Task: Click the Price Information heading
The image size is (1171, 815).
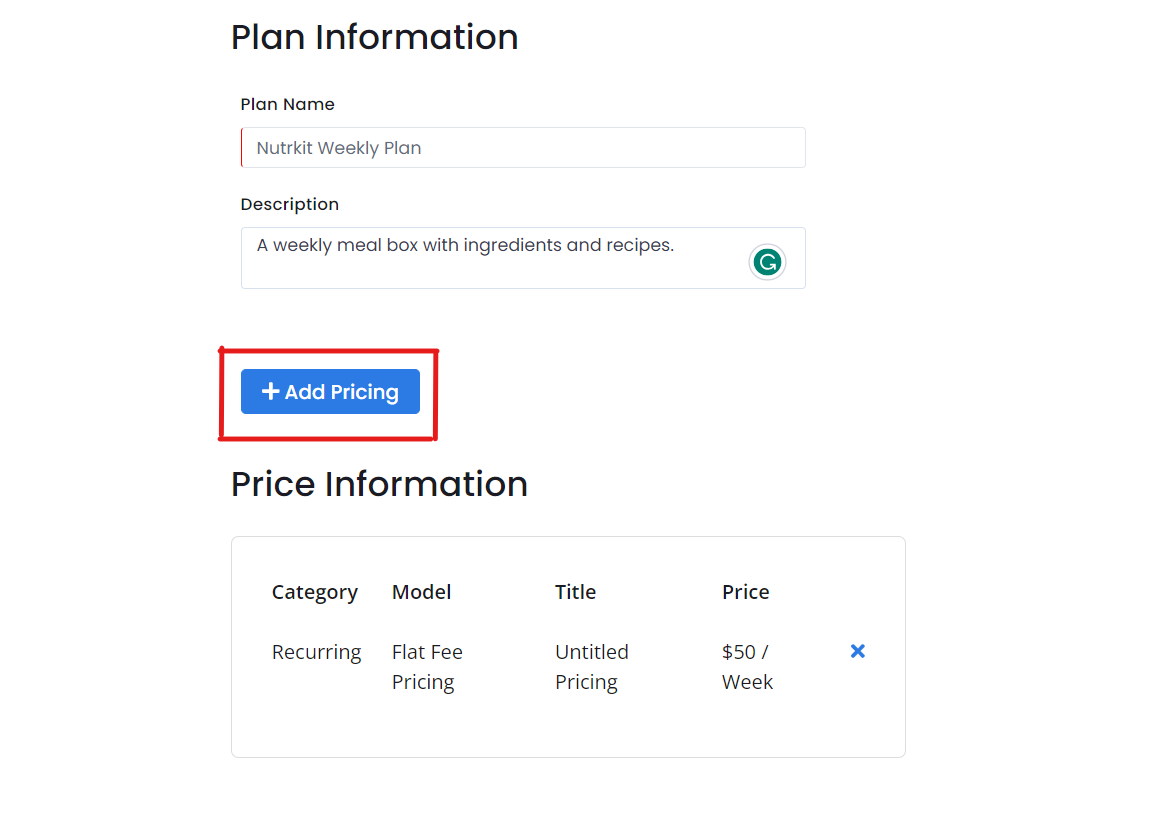Action: click(379, 484)
